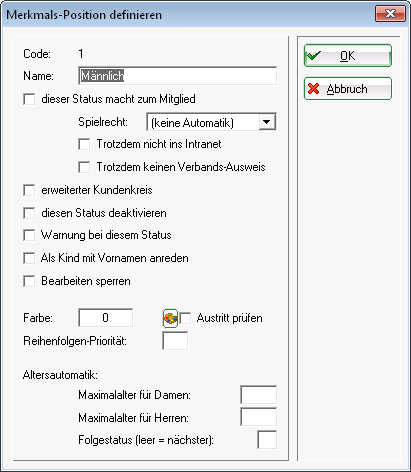Enable 'dieser Status macht zum Mitglied' checkbox
The height and width of the screenshot is (472, 411).
(29, 99)
